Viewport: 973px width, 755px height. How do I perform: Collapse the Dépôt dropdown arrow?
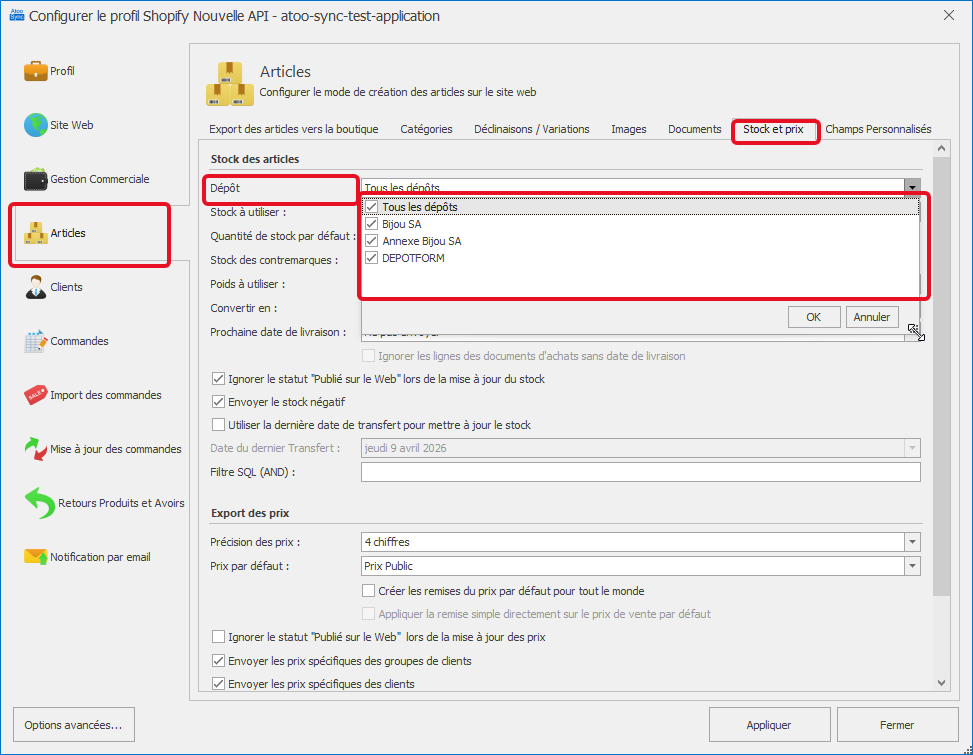(912, 186)
